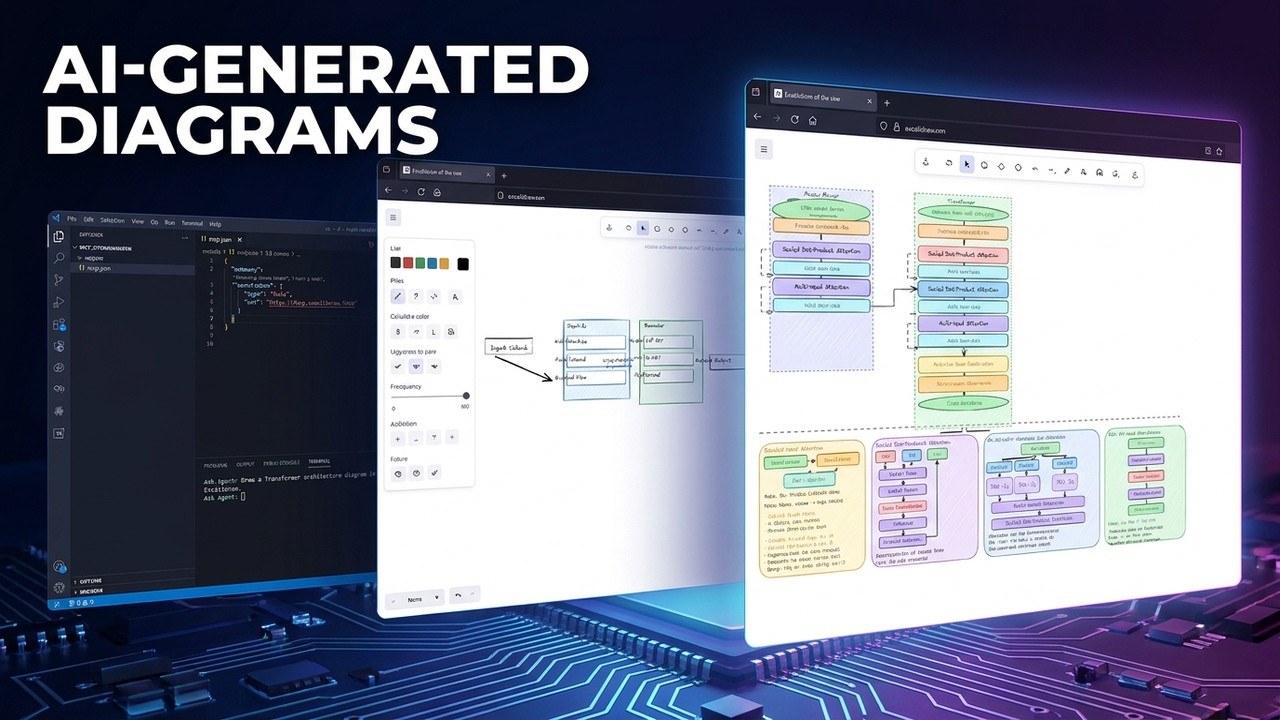Reload the page in the middle browser window
This screenshot has height=720, width=1280.
[x=421, y=192]
